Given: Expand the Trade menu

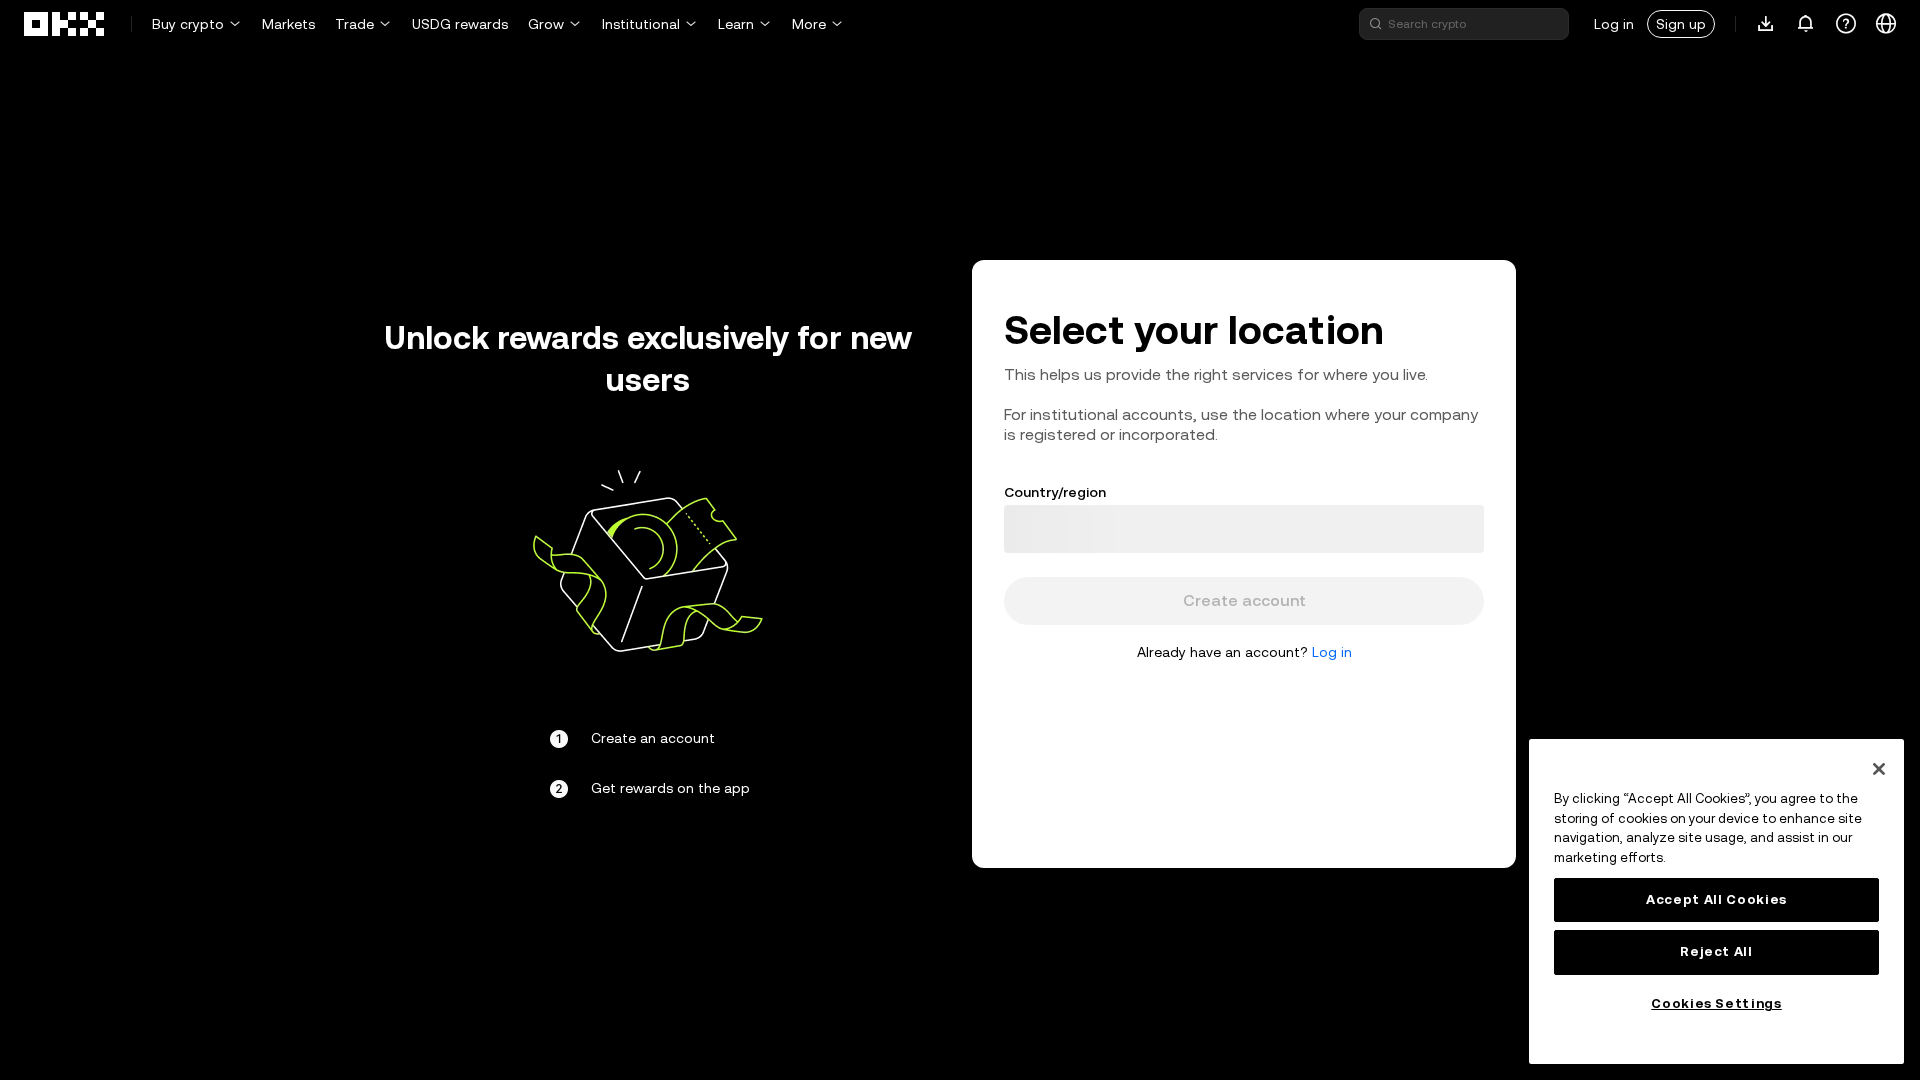Looking at the screenshot, I should point(362,23).
